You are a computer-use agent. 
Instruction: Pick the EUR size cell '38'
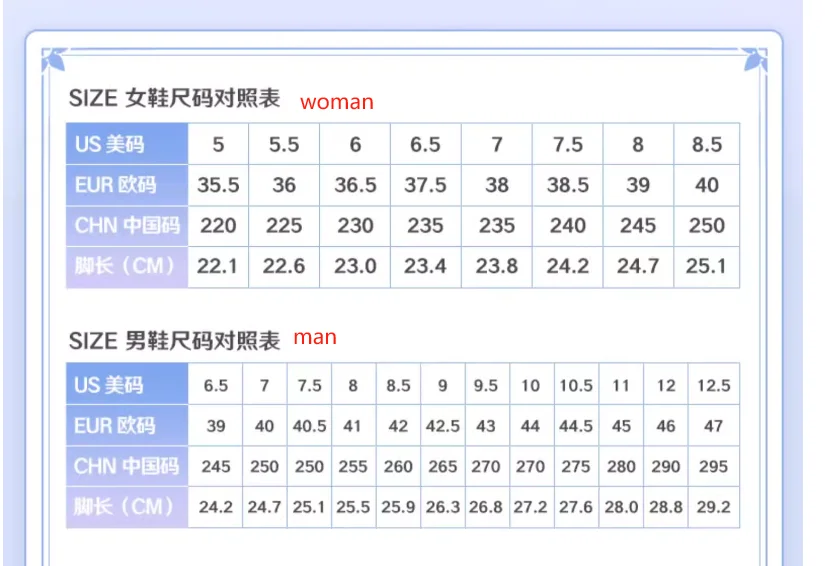click(x=497, y=185)
